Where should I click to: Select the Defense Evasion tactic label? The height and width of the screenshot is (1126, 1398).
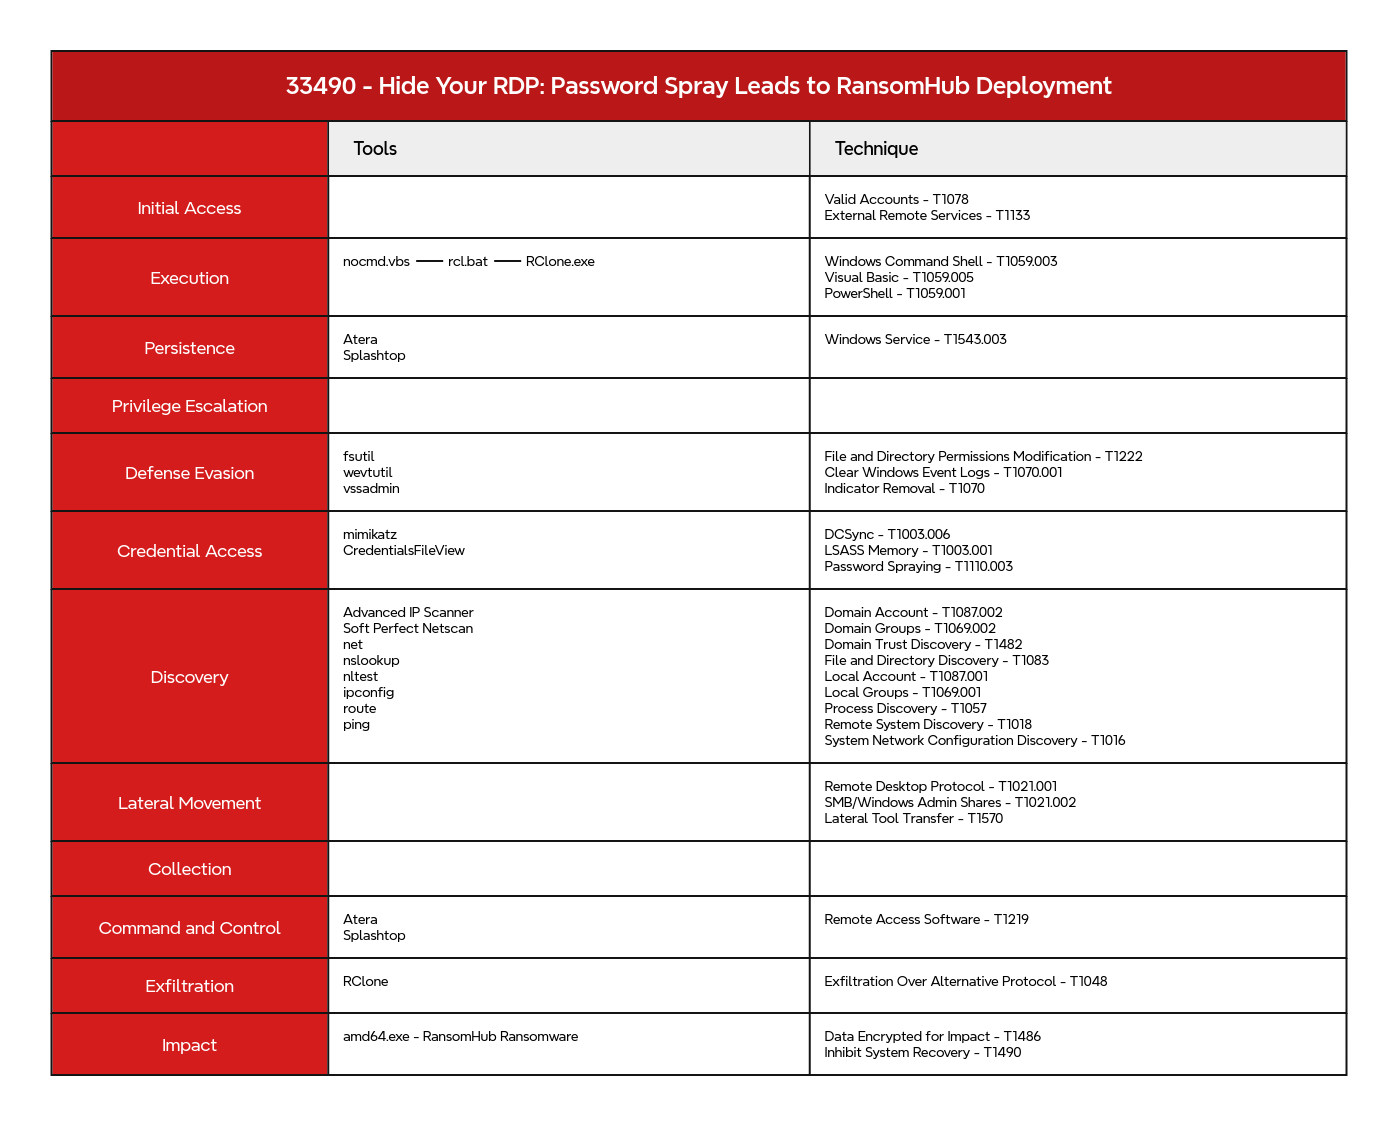click(189, 473)
